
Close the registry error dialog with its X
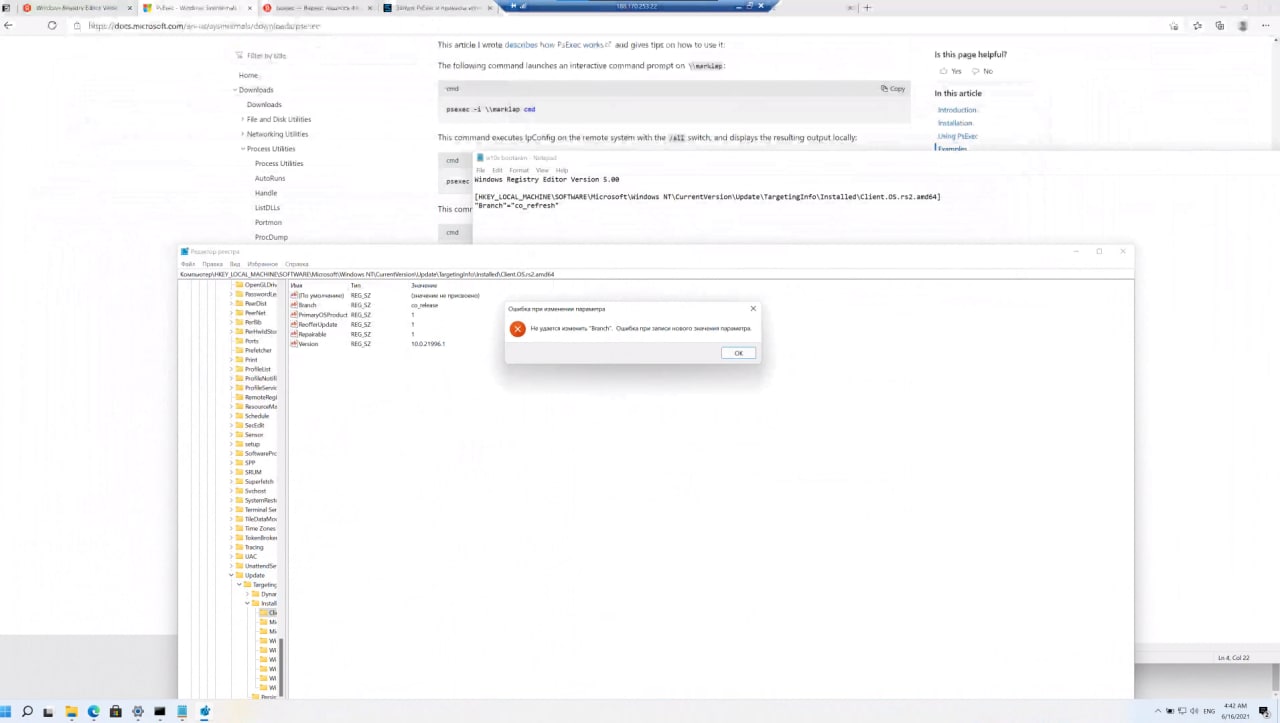tap(753, 308)
